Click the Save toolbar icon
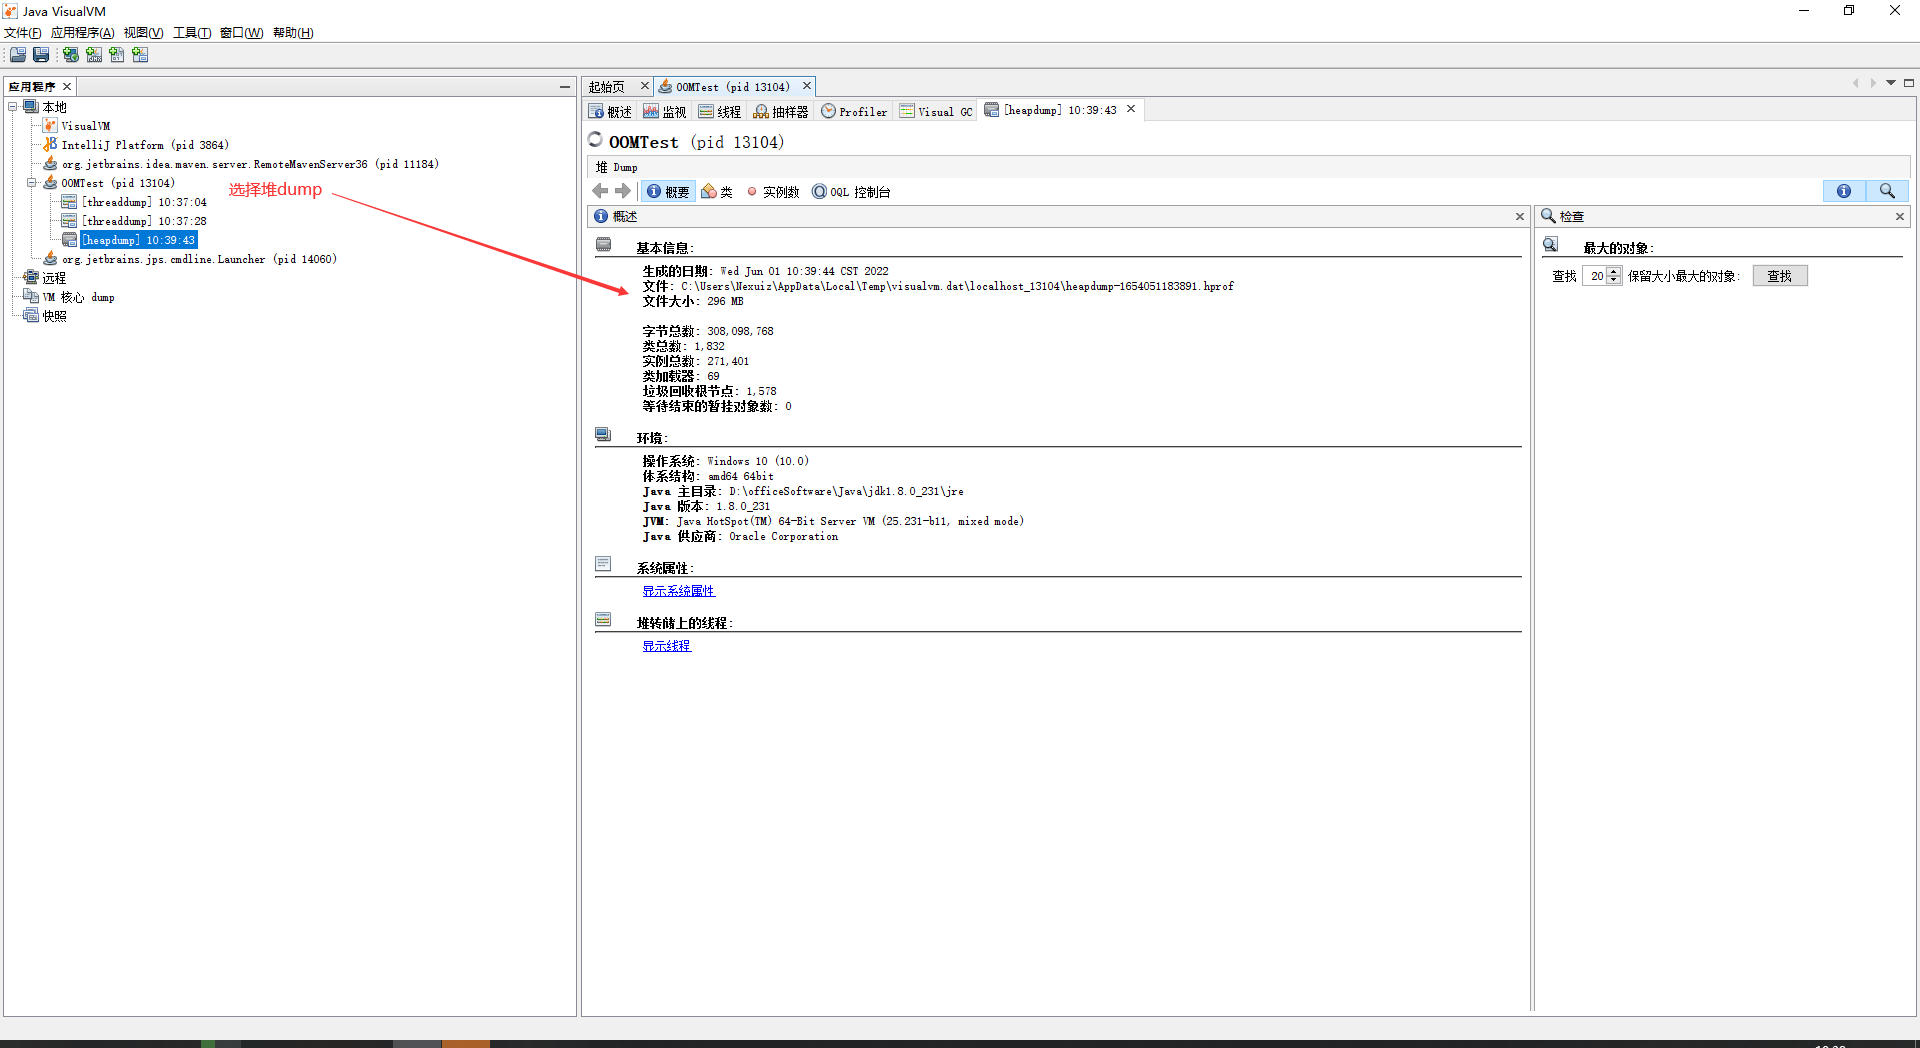The width and height of the screenshot is (1920, 1048). coord(41,55)
